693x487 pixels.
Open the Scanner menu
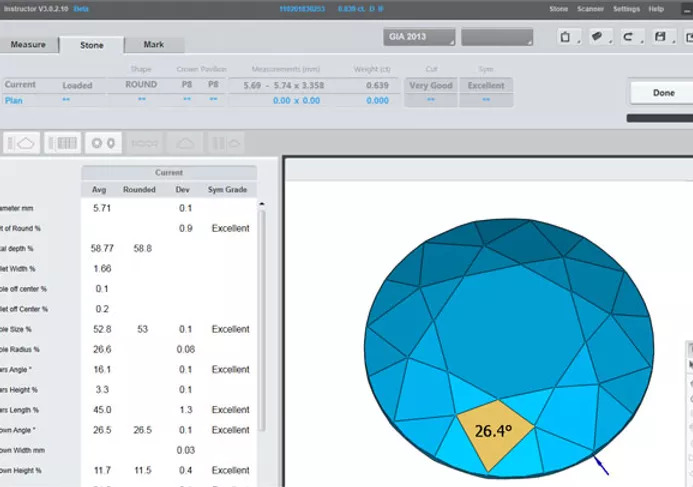tap(590, 9)
